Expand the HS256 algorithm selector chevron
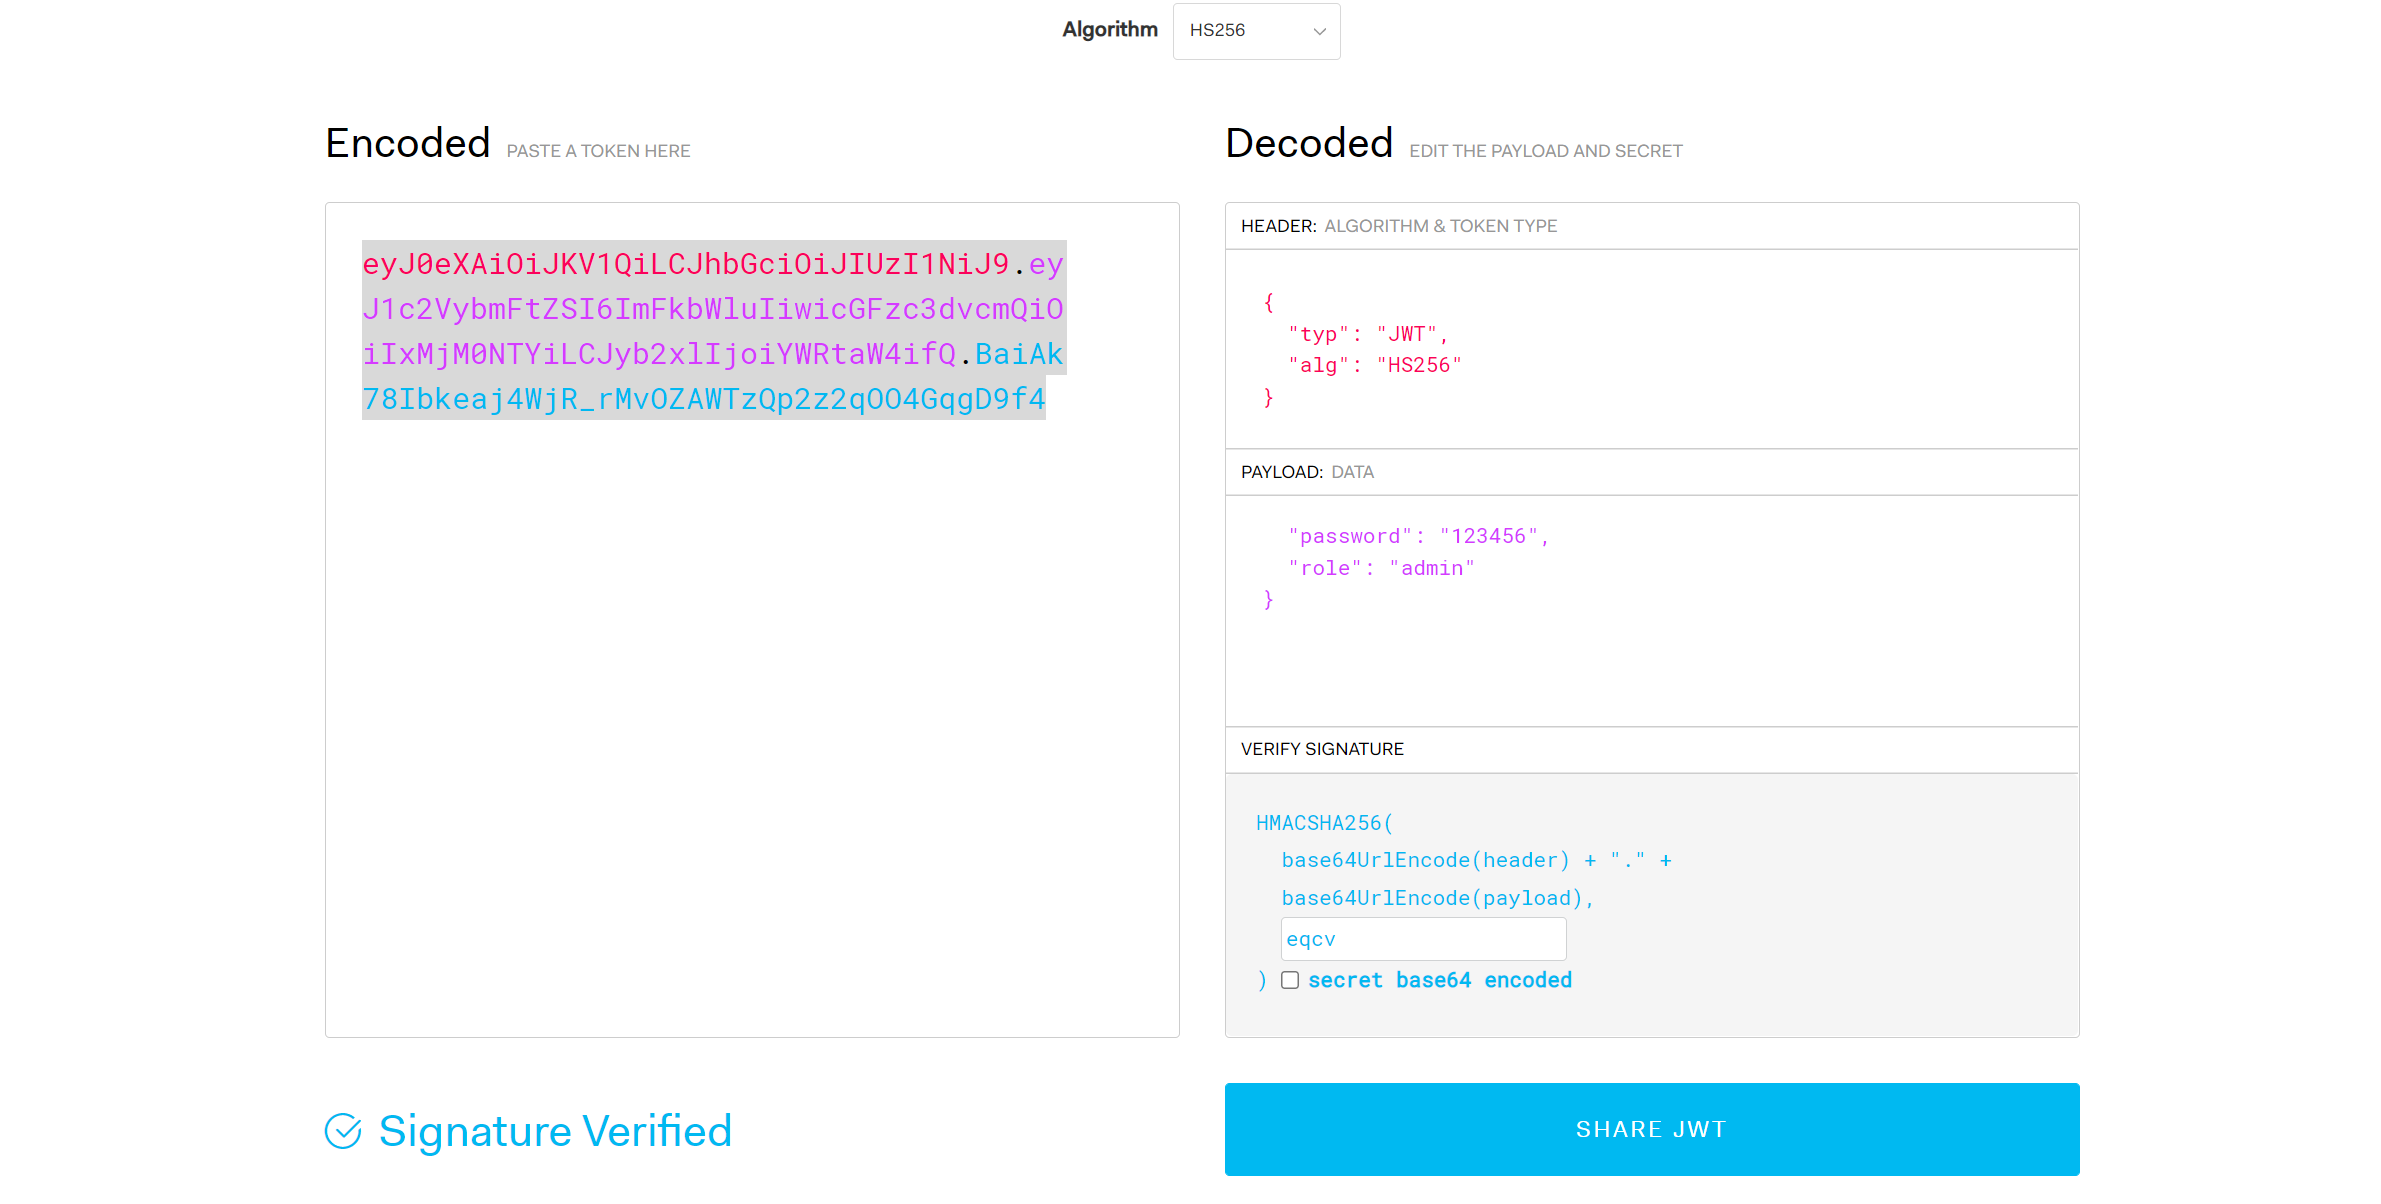 pyautogui.click(x=1318, y=31)
